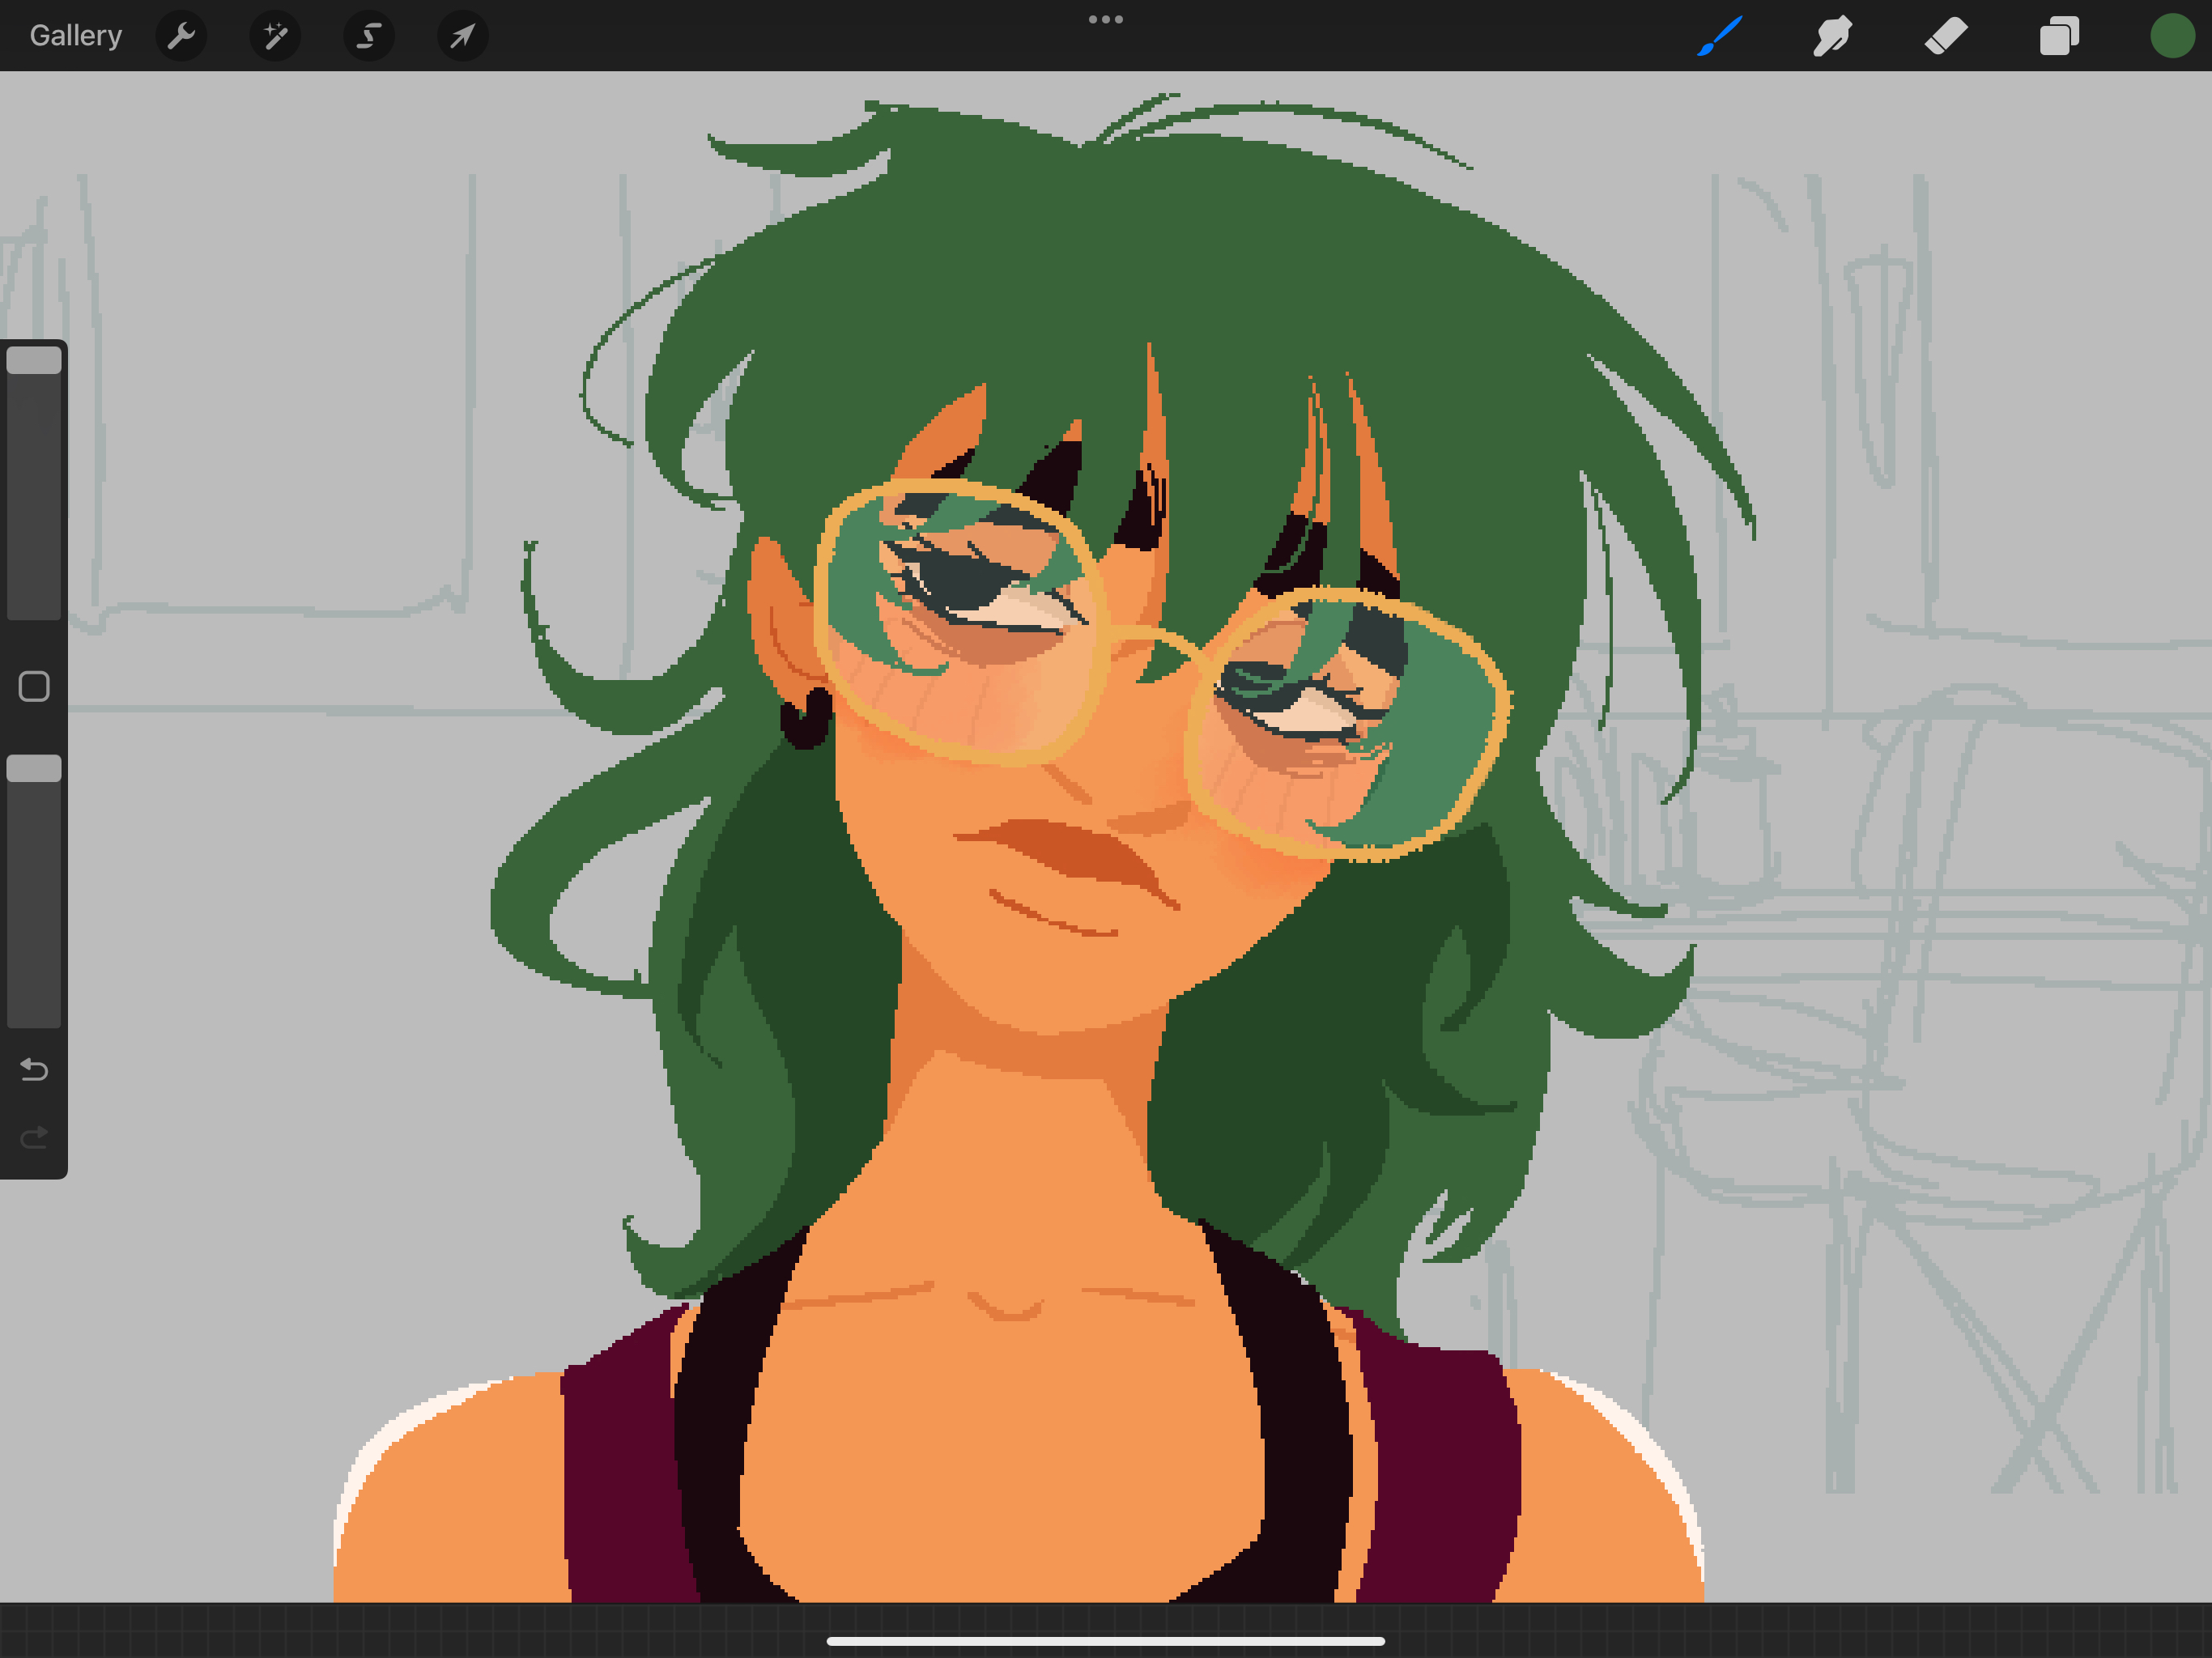Image resolution: width=2212 pixels, height=1658 pixels.
Task: Tap the opacity slider handle
Action: pos(34,768)
